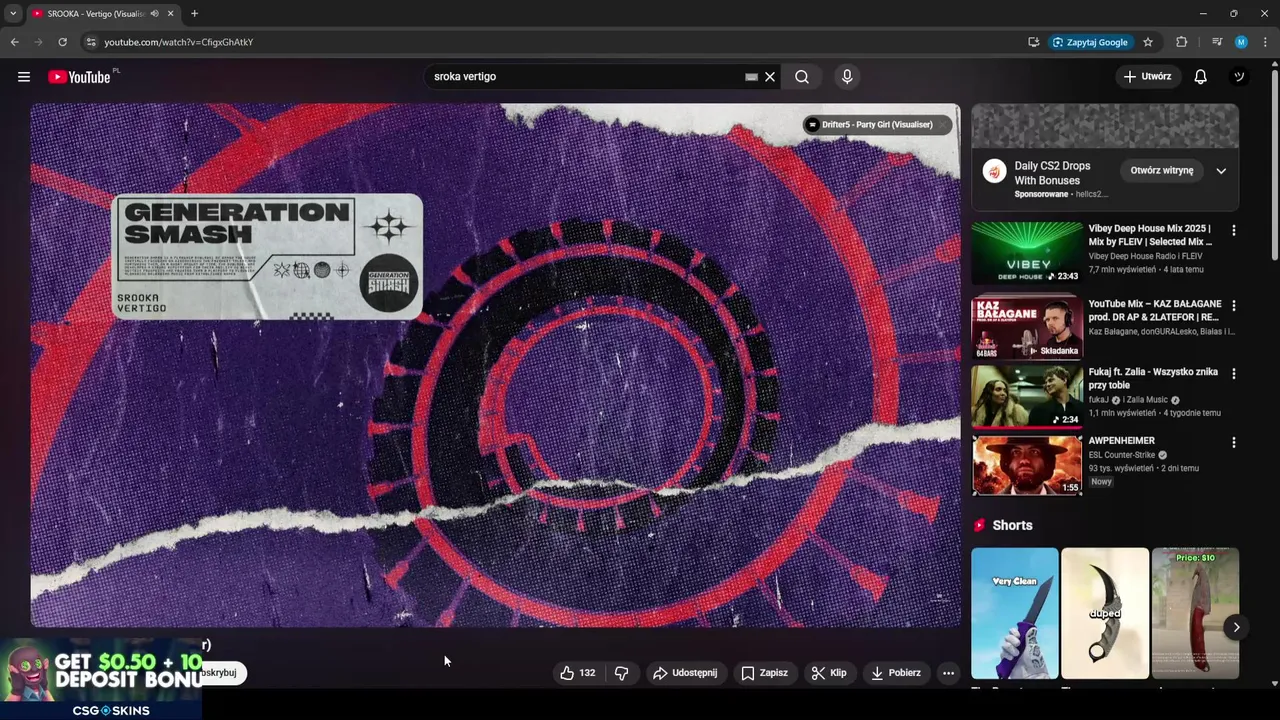Open Chrome profile avatar
This screenshot has height=720, width=1280.
[1241, 42]
